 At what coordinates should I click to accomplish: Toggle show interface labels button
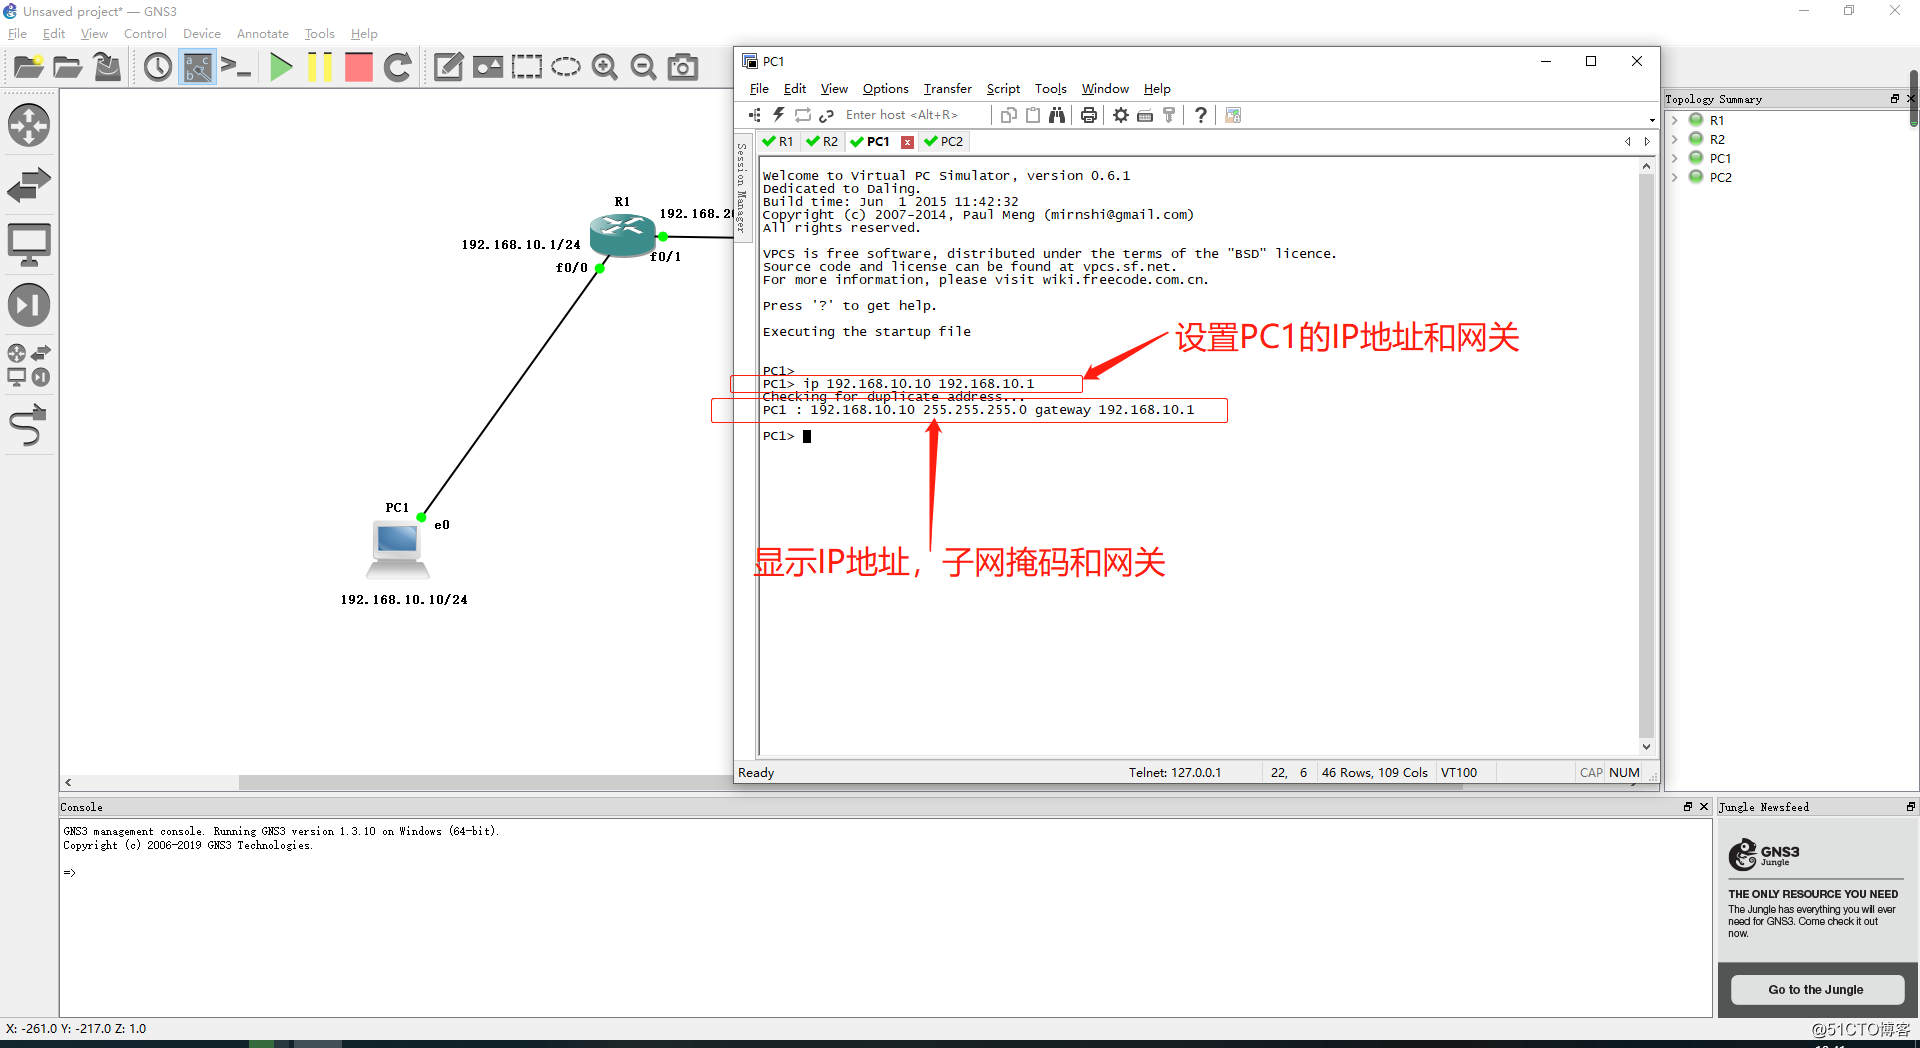click(197, 67)
